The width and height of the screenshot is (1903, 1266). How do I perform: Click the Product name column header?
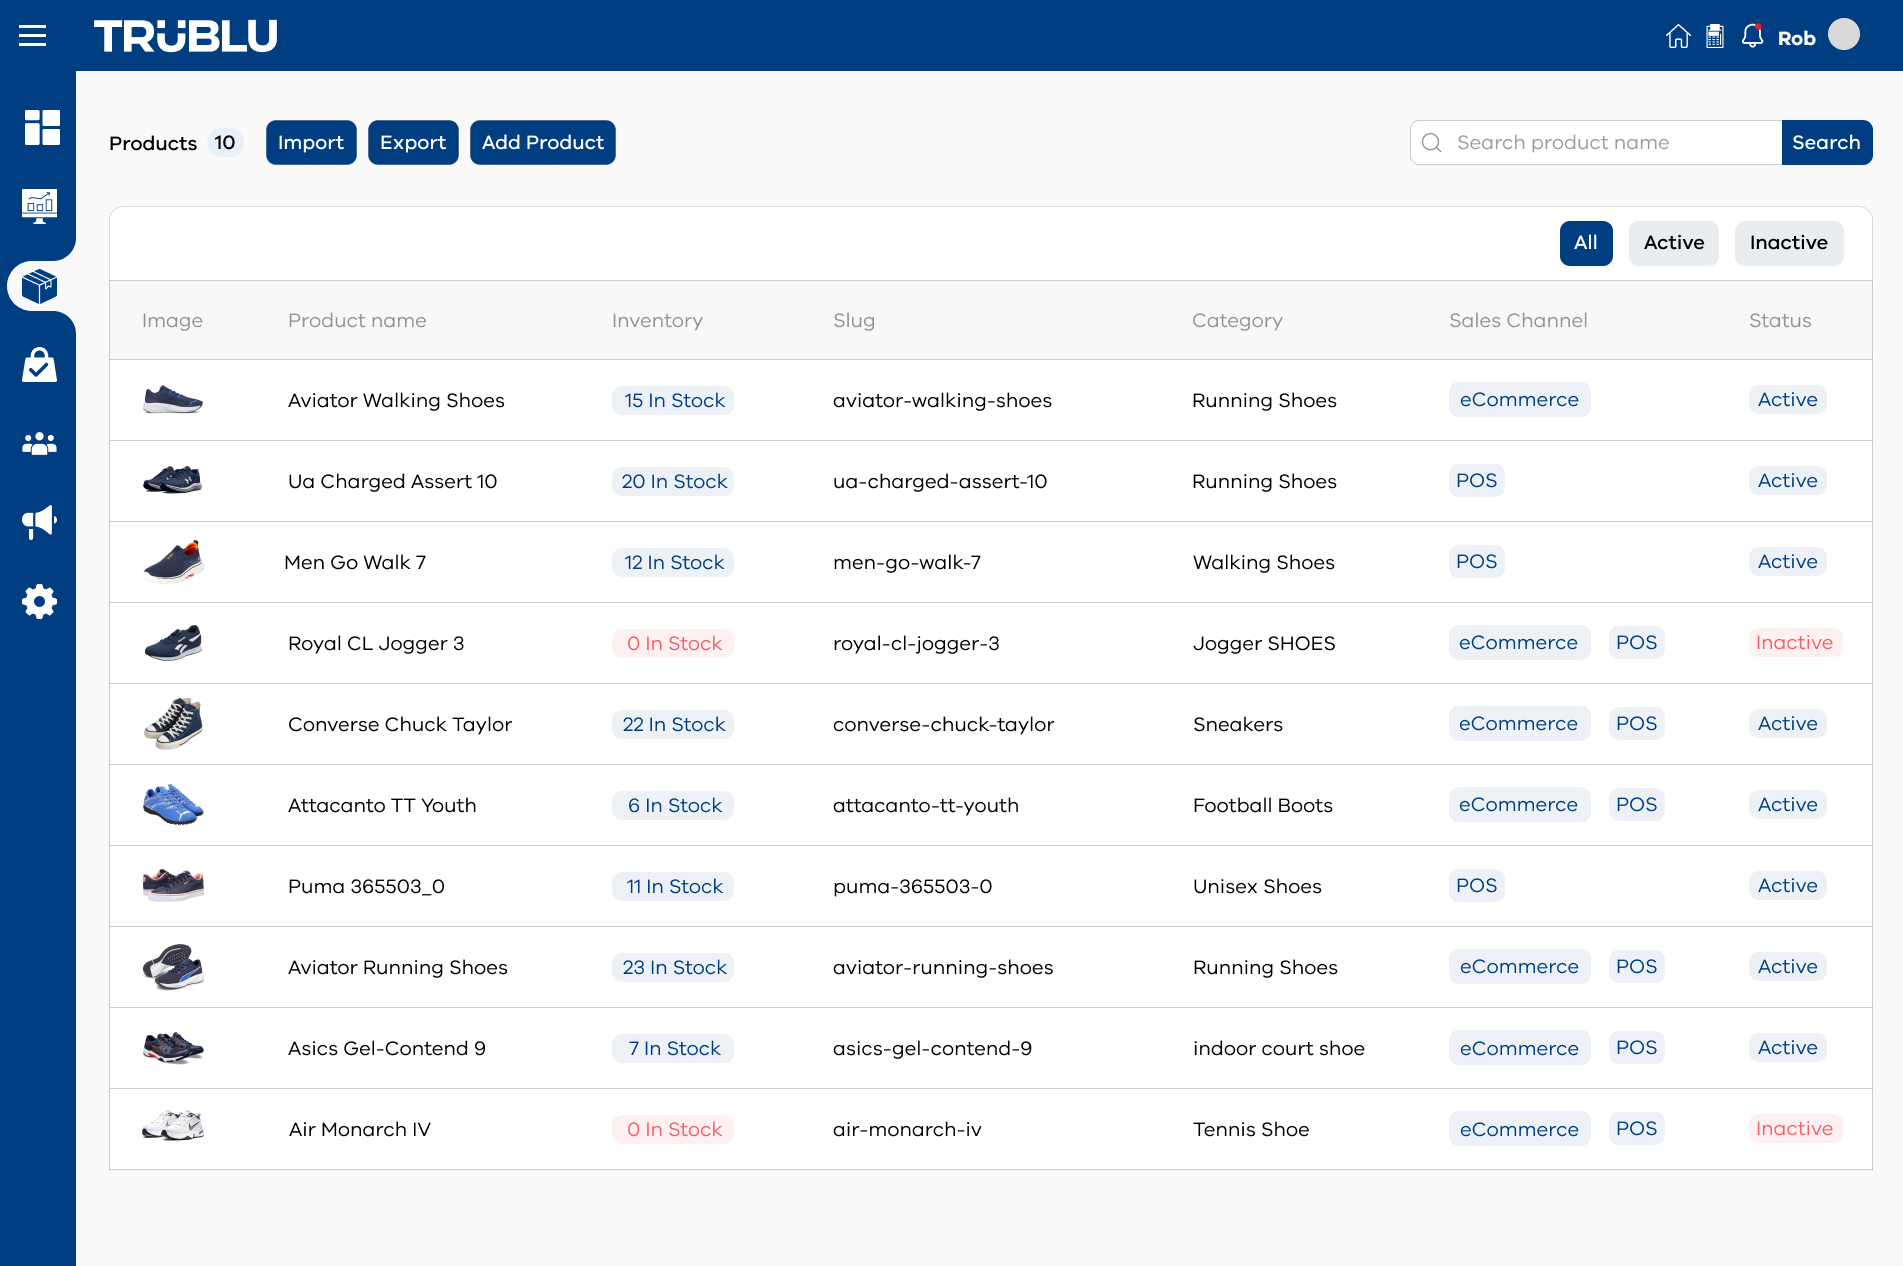click(x=357, y=320)
